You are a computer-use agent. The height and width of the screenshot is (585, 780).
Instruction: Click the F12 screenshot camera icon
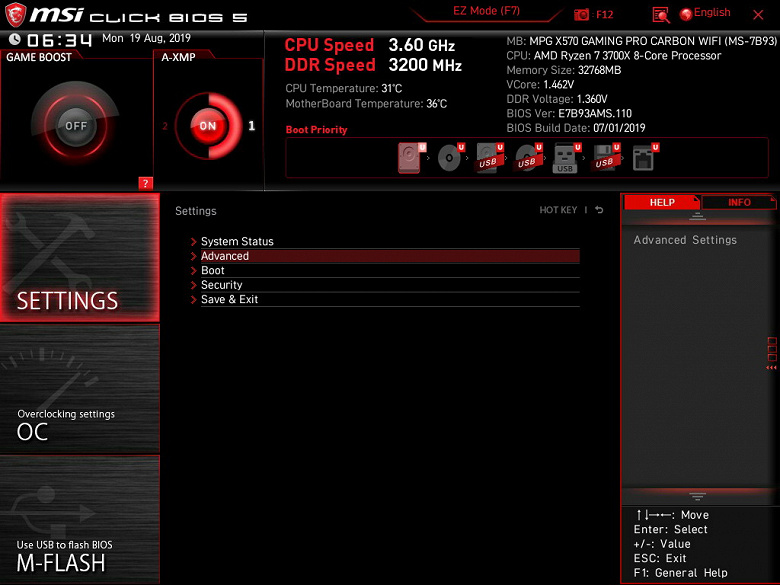581,14
